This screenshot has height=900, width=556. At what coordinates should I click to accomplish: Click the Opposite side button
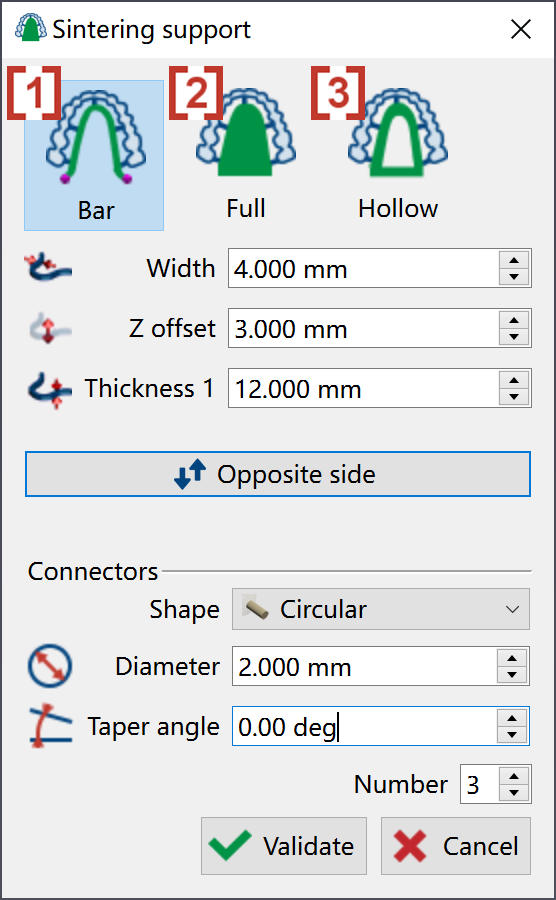pyautogui.click(x=278, y=474)
